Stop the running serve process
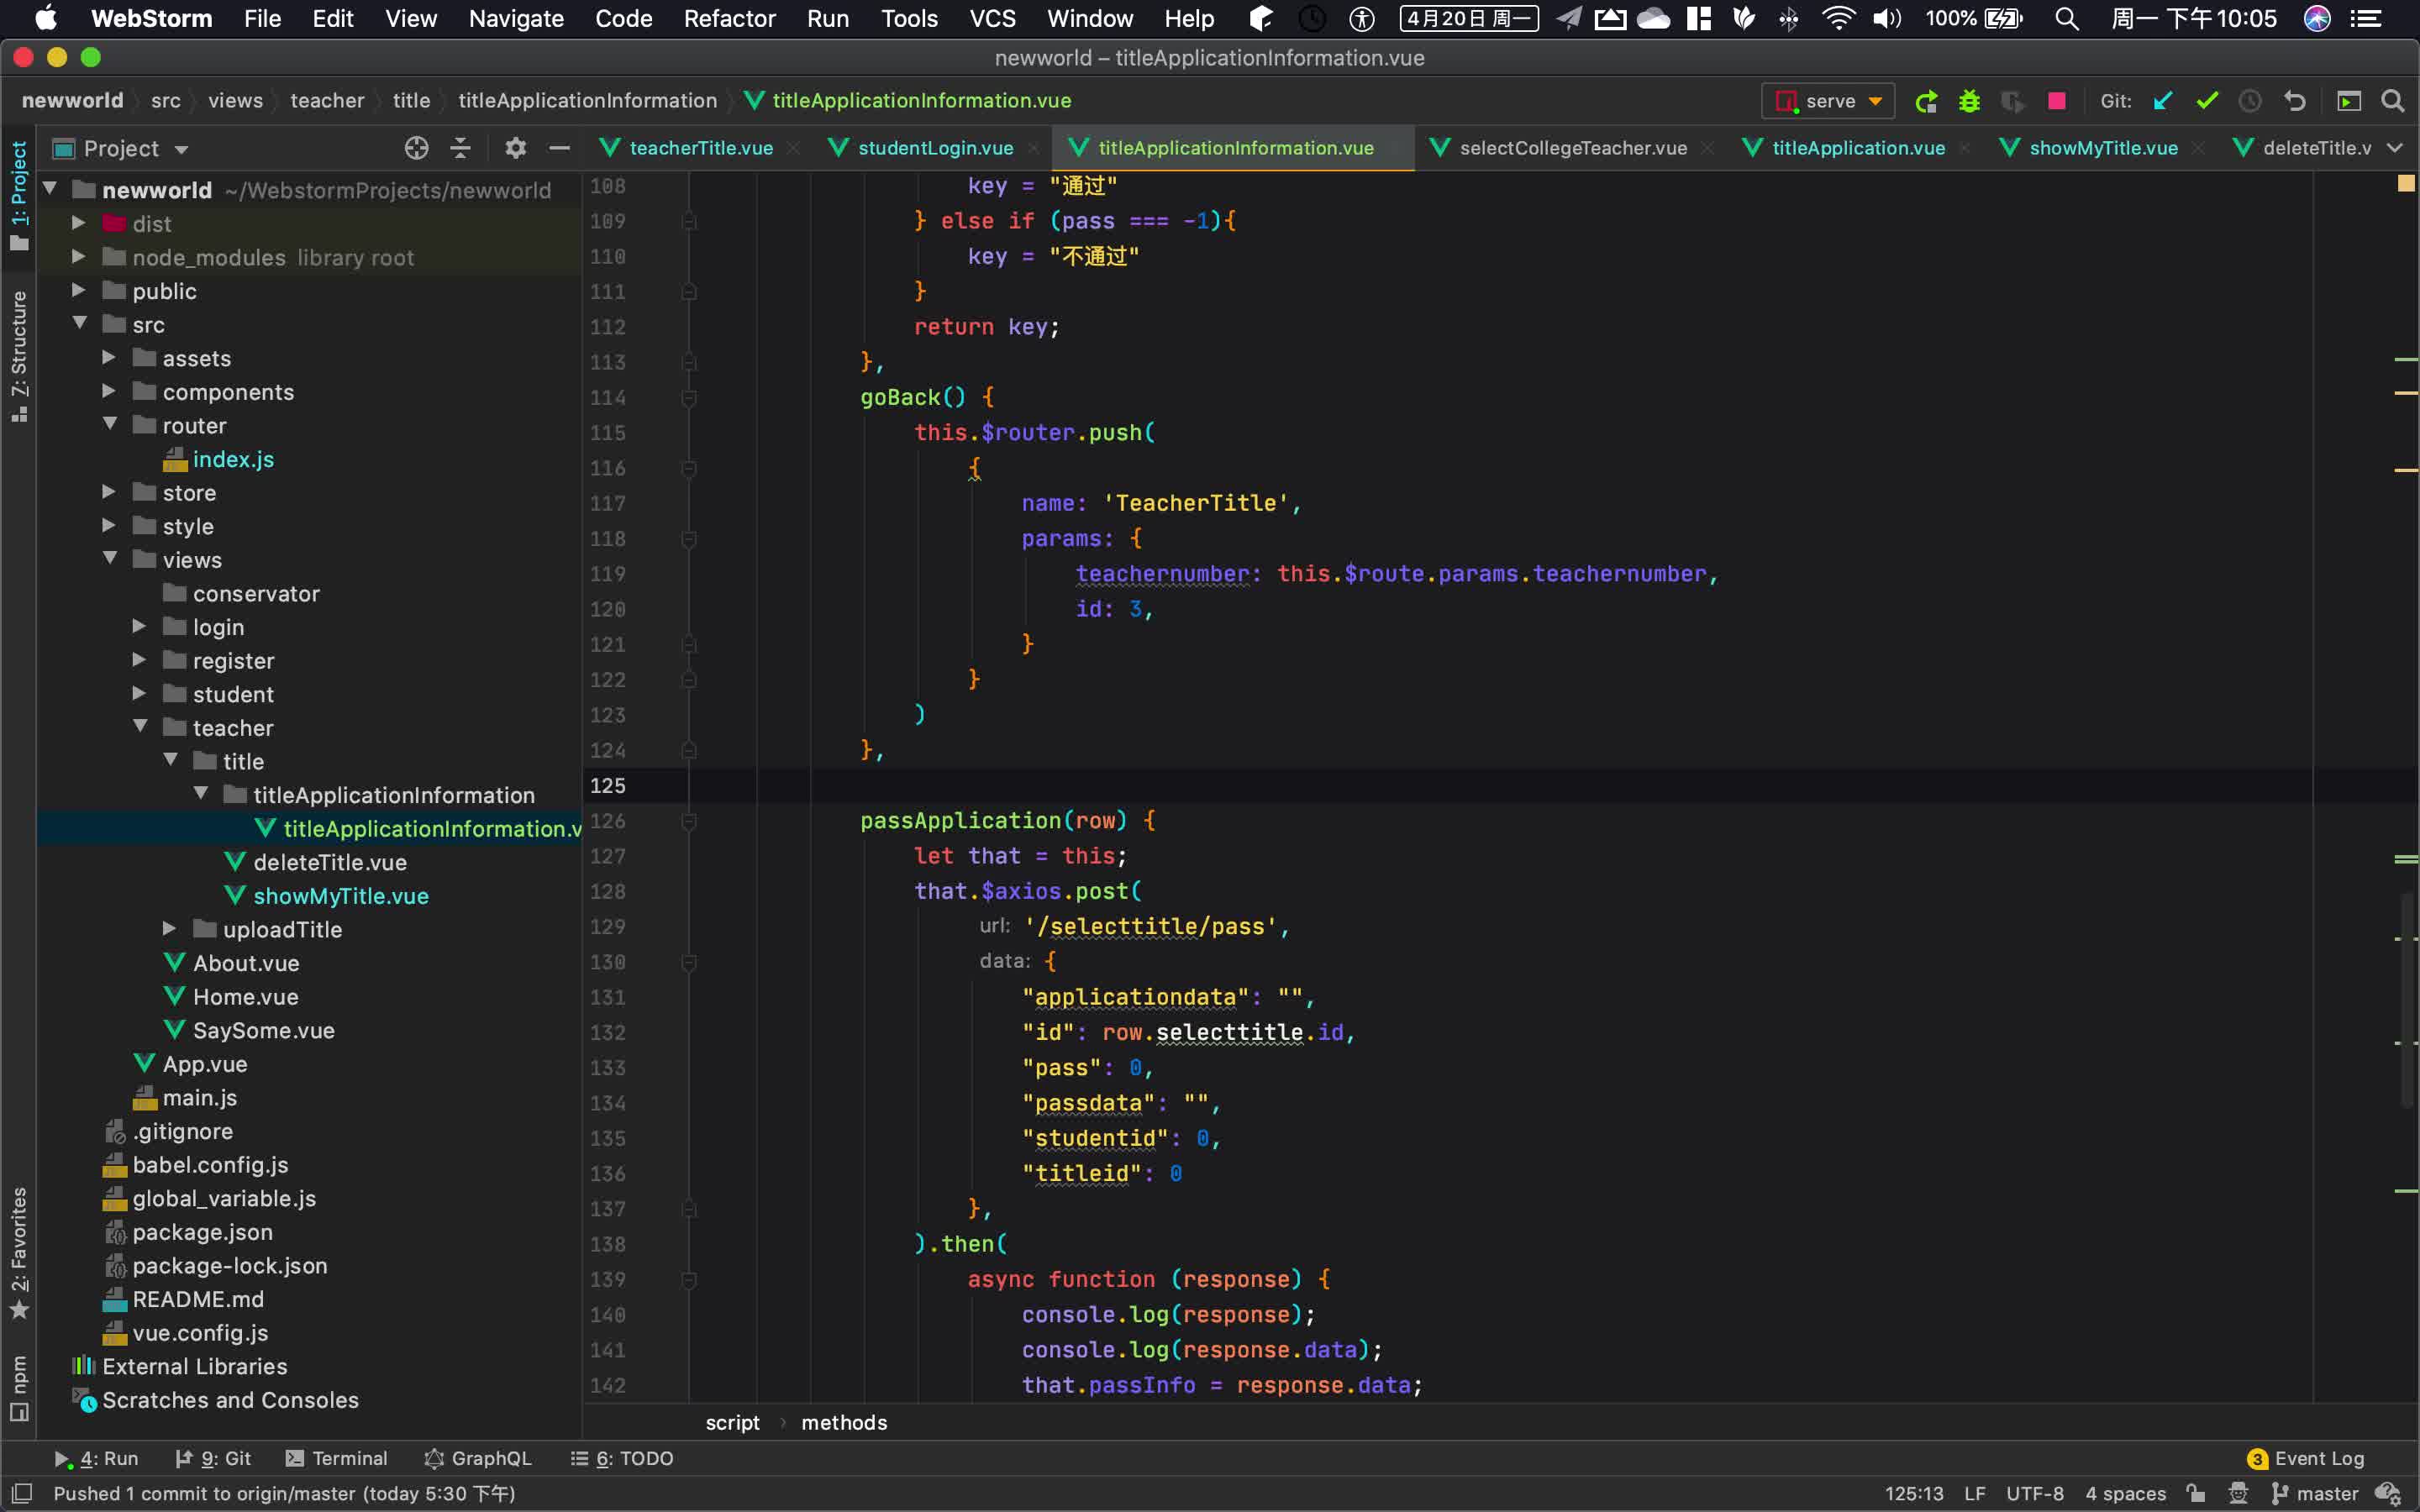This screenshot has height=1512, width=2420. pyautogui.click(x=2056, y=101)
